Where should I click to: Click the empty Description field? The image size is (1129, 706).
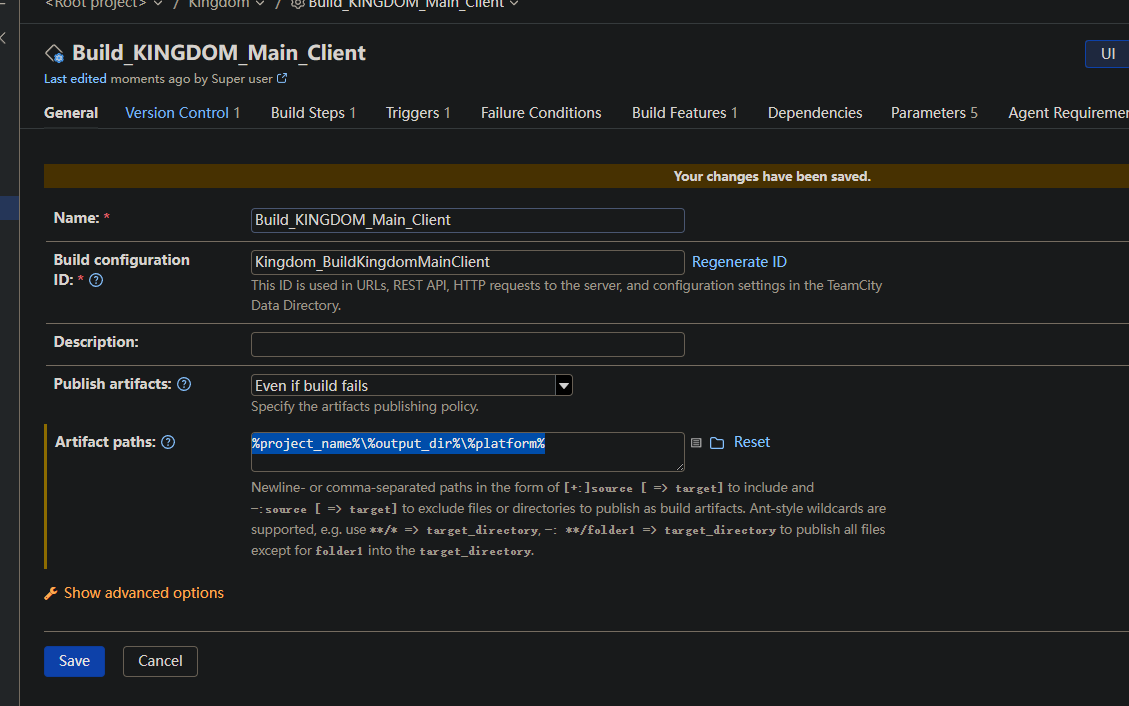tap(467, 345)
